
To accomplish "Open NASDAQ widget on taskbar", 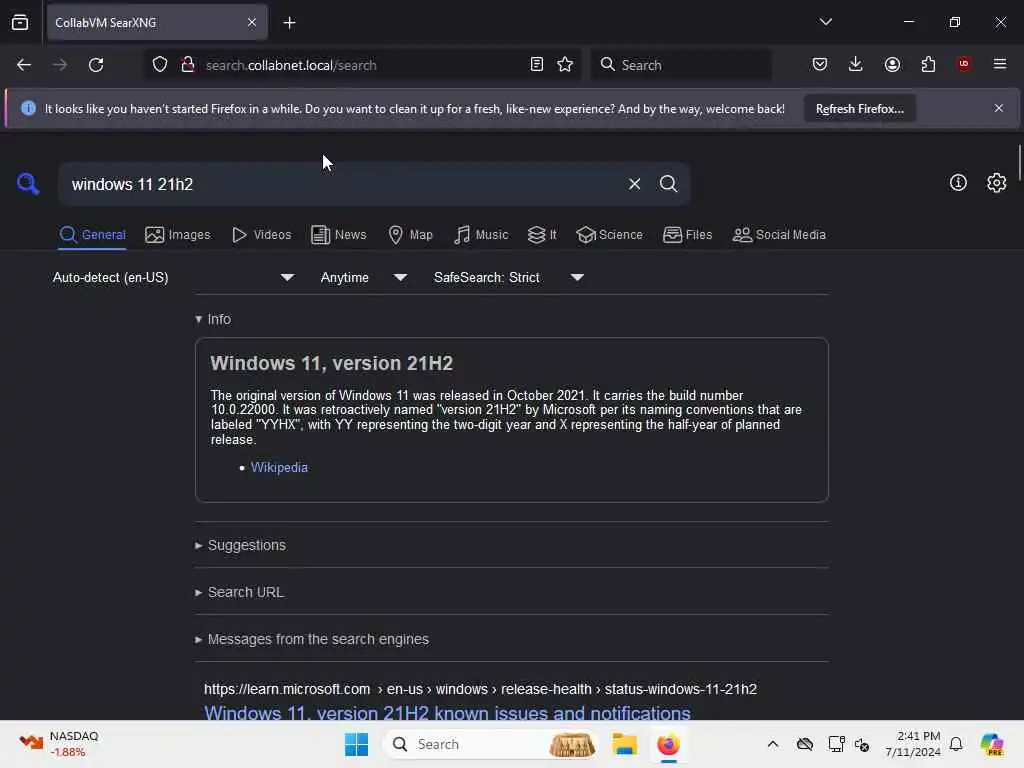I will [x=59, y=744].
